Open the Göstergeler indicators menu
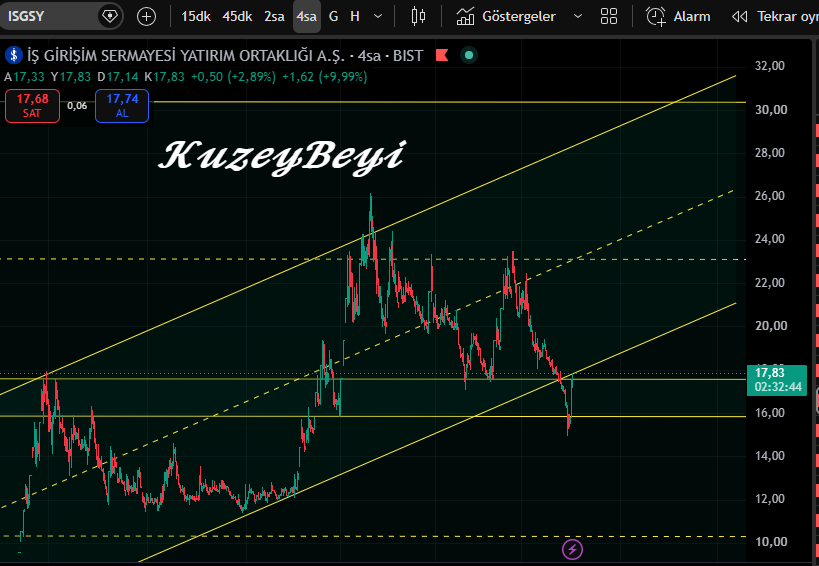 coord(505,17)
